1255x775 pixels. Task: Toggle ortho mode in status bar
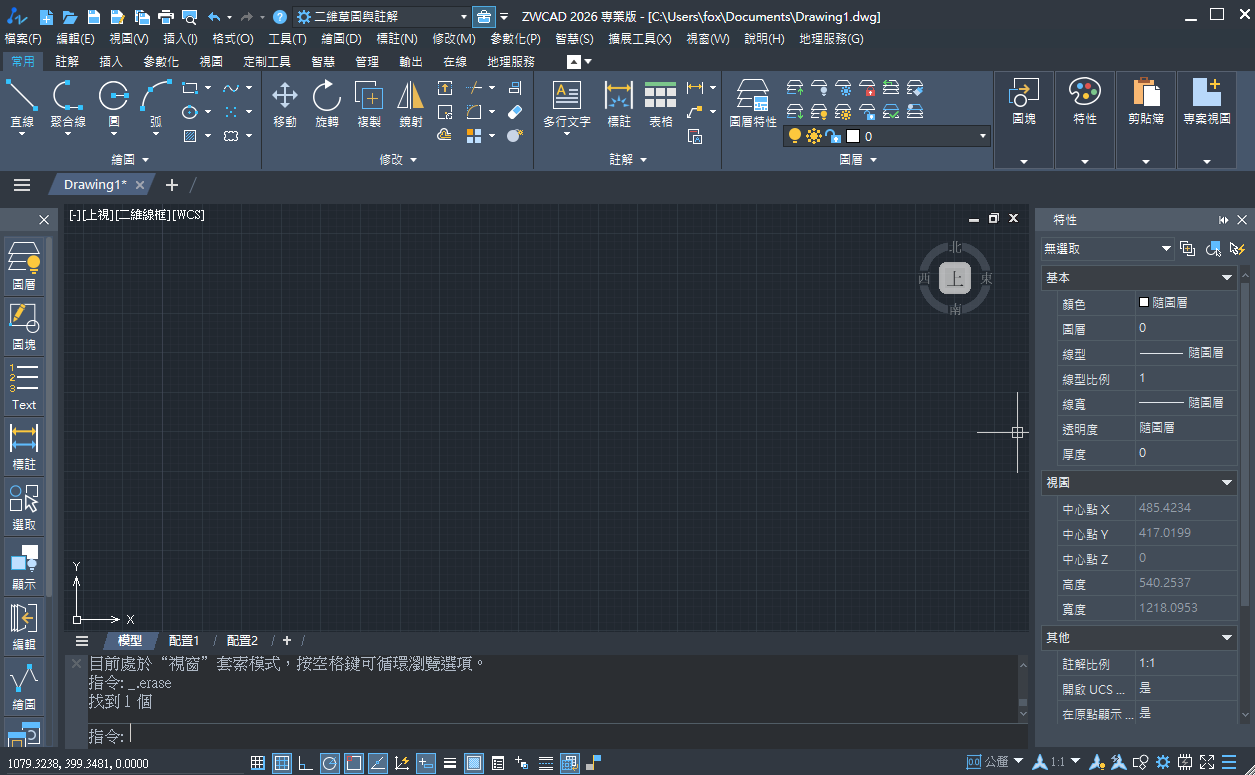[x=306, y=763]
